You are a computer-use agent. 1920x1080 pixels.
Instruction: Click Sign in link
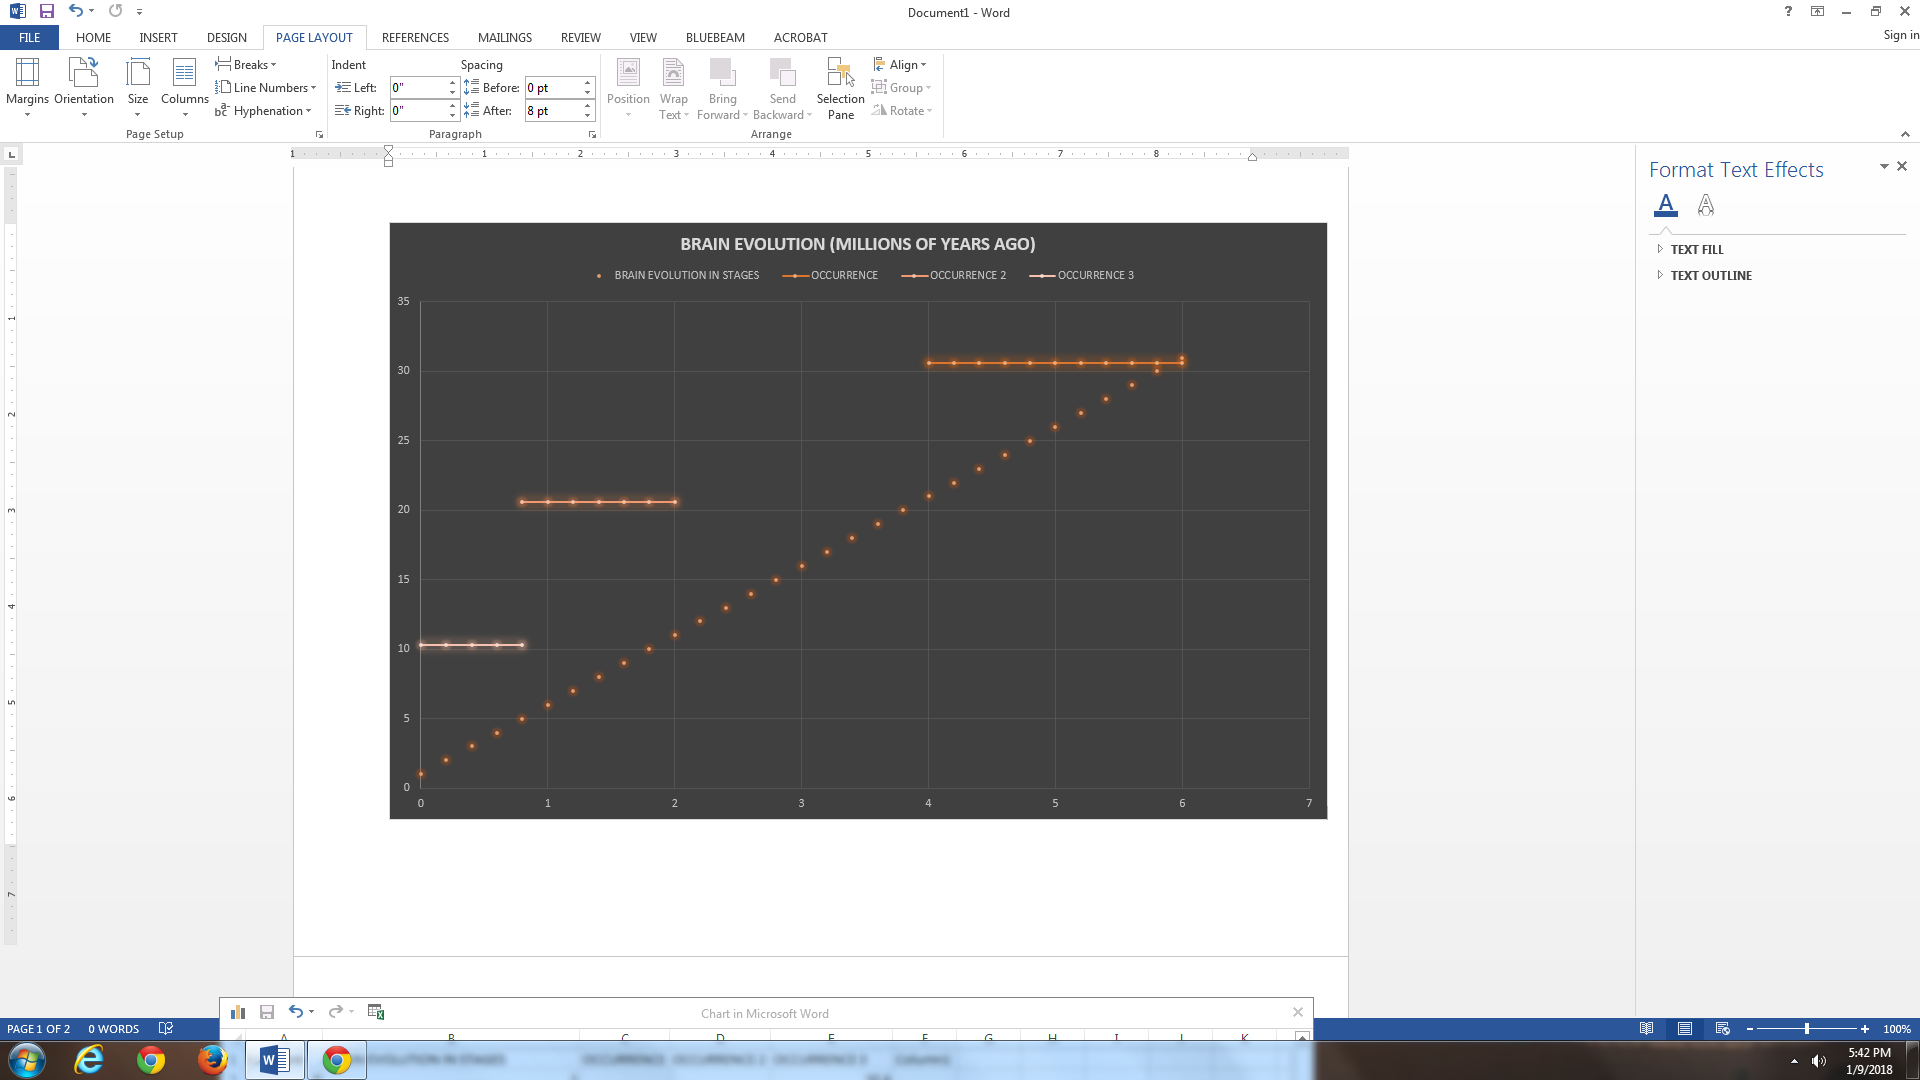tap(1900, 35)
